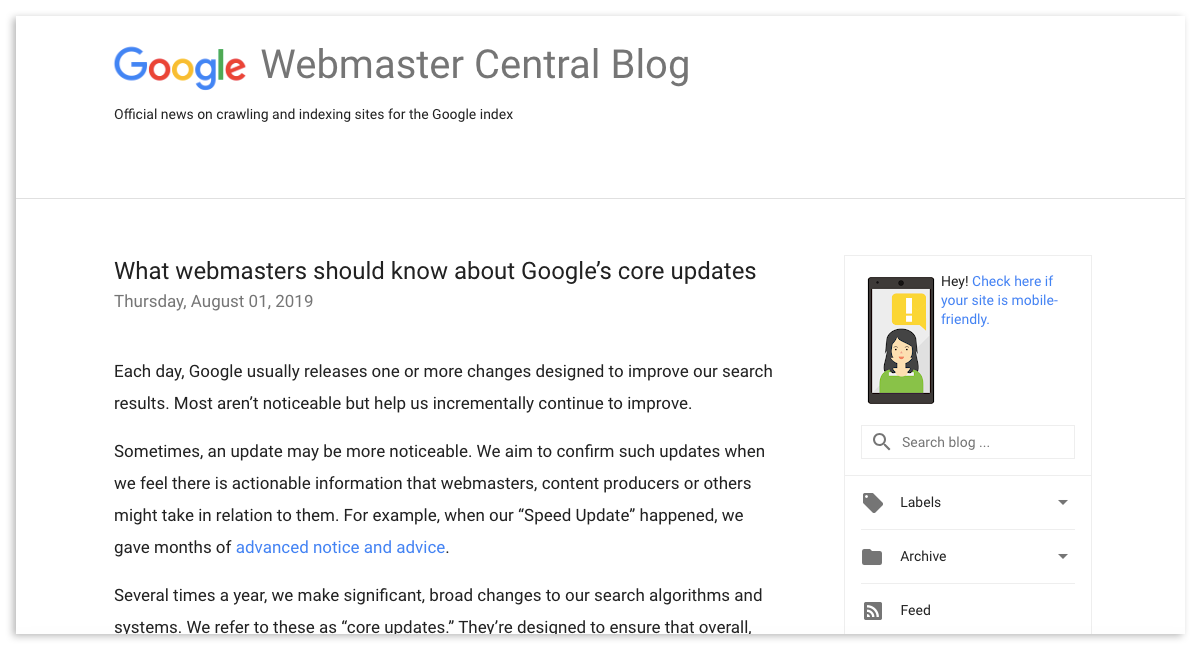Click the Thursday, August 01, 2019 post date
The image size is (1201, 650).
coord(213,301)
